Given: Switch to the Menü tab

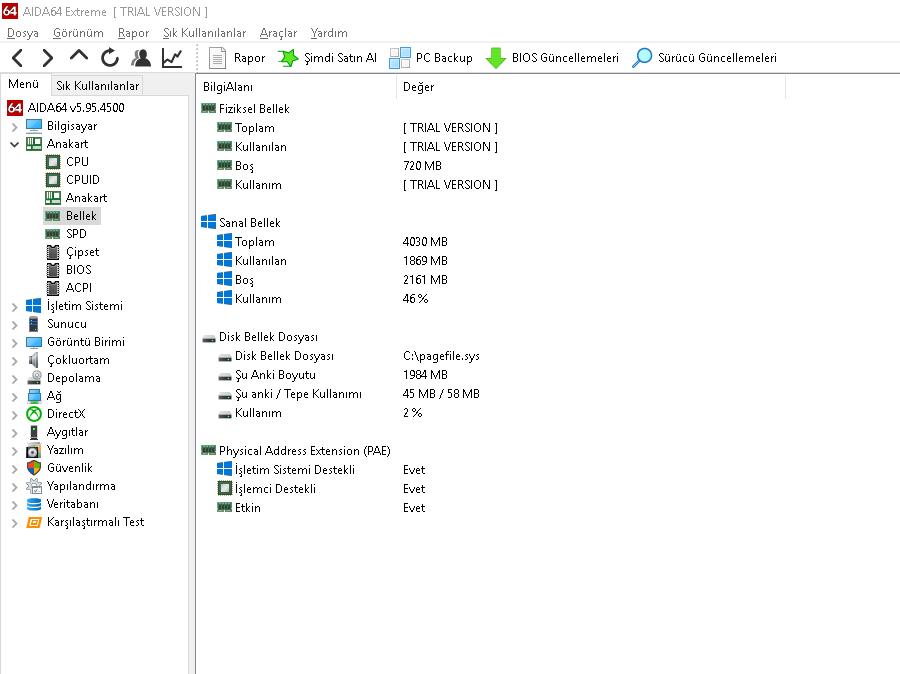Looking at the screenshot, I should pyautogui.click(x=24, y=84).
